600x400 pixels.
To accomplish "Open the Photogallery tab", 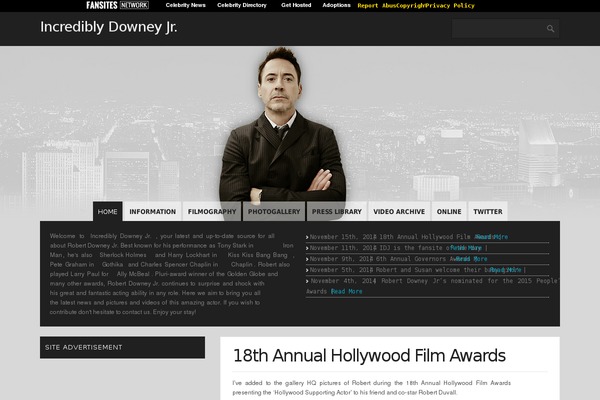I will (274, 211).
